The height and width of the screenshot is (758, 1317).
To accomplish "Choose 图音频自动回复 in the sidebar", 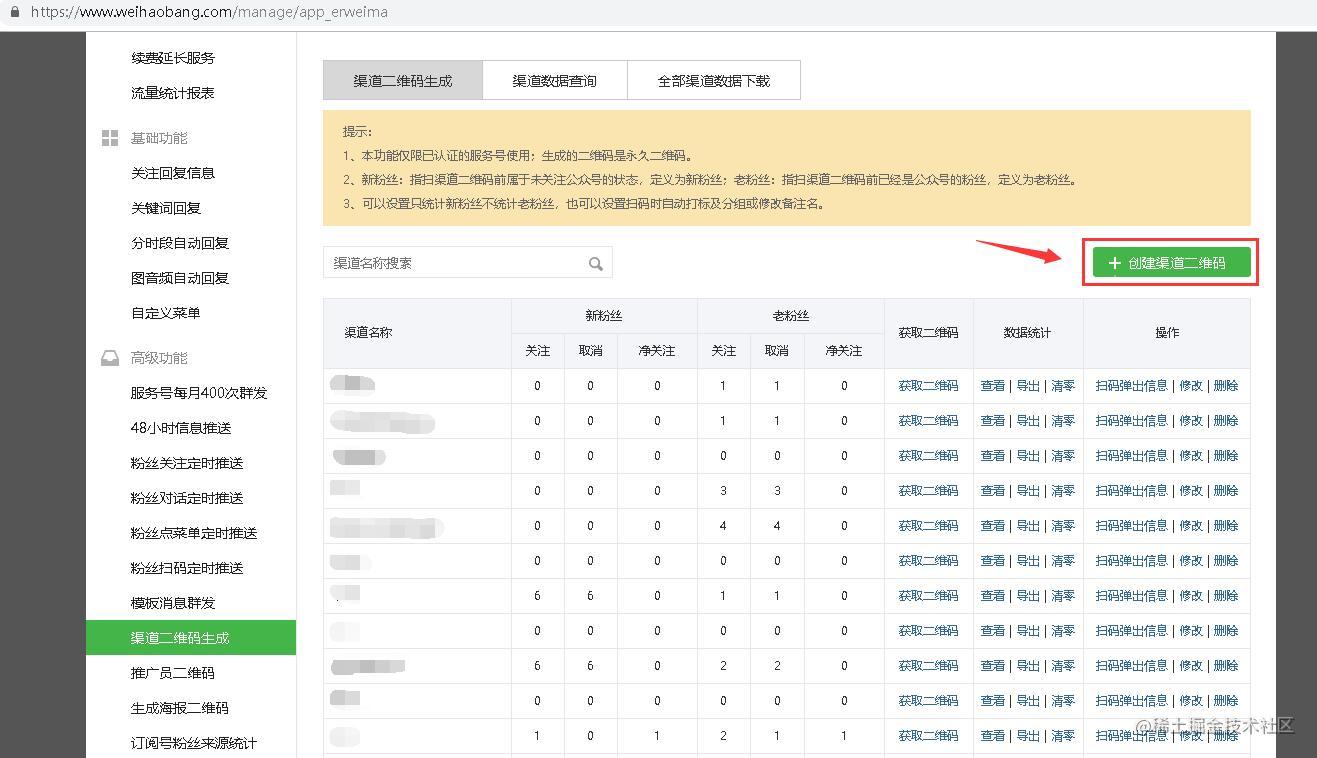I will pos(180,278).
